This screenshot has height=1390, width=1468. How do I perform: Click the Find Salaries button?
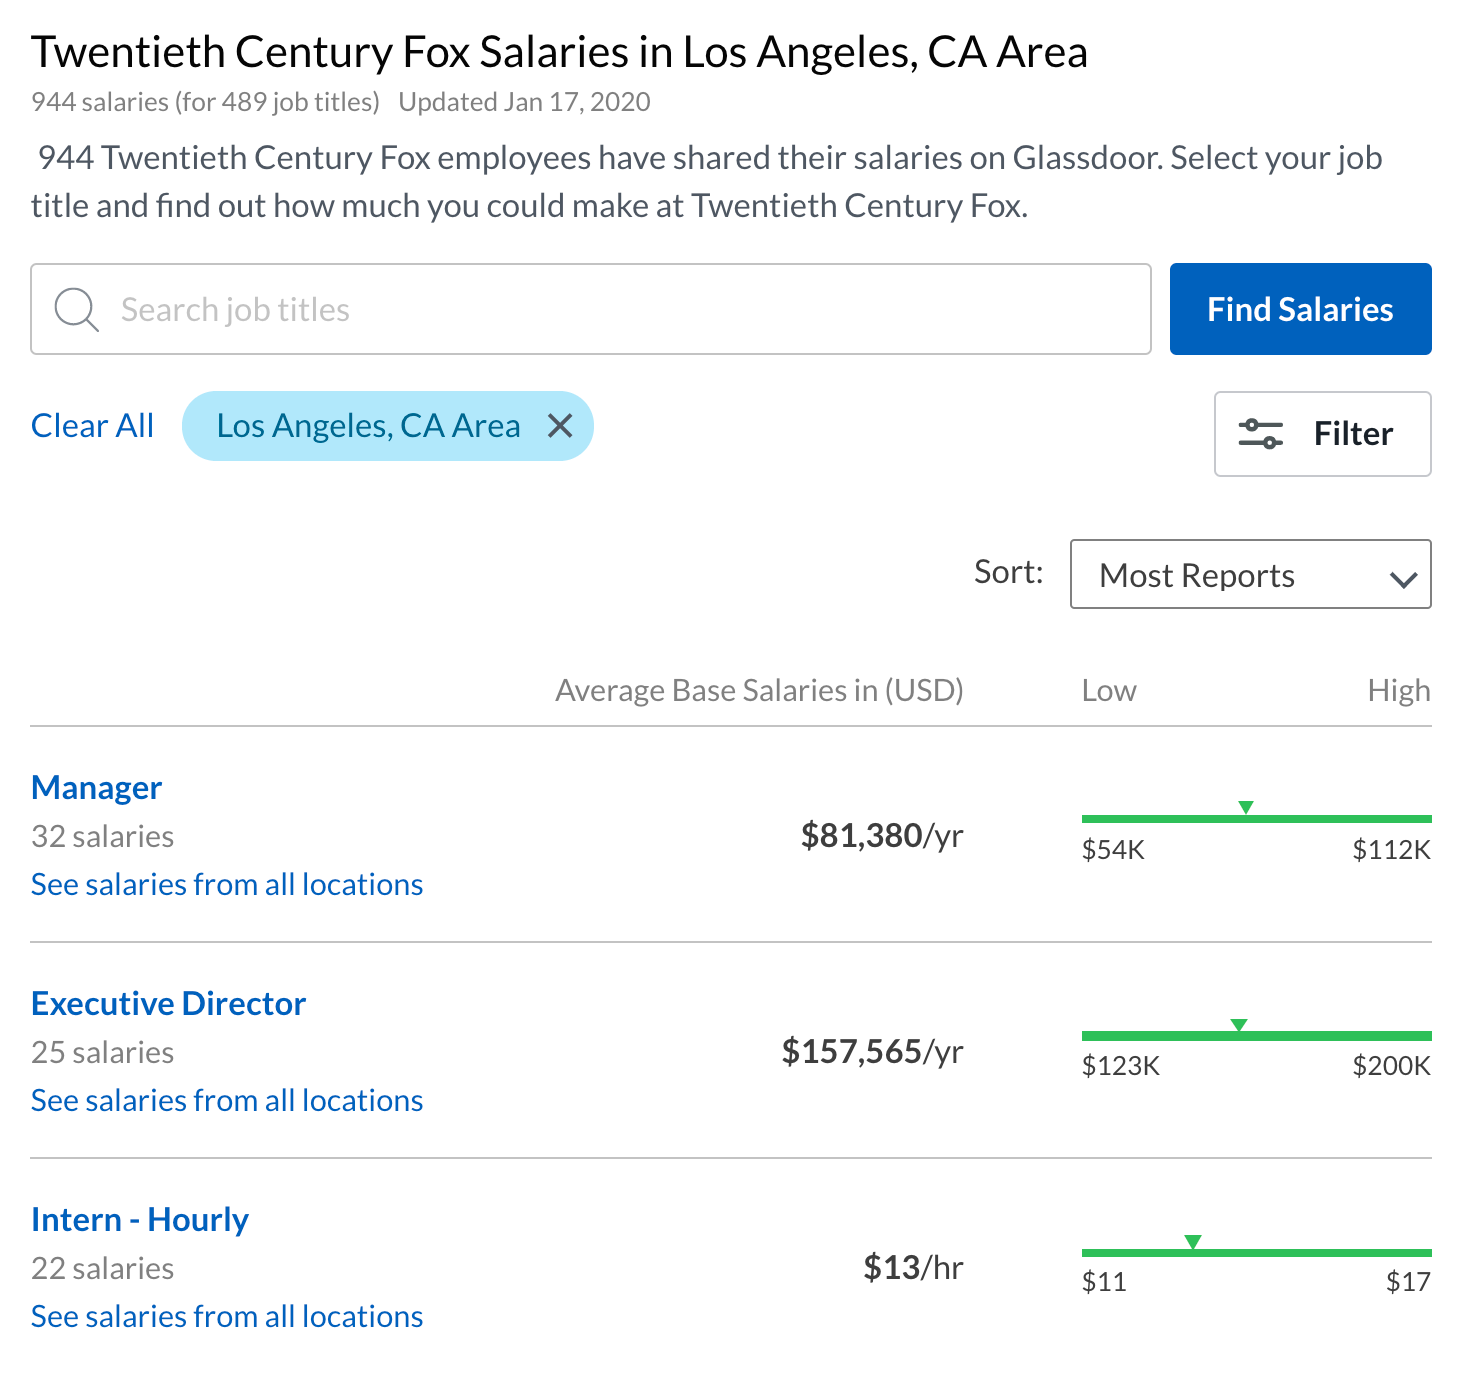tap(1301, 309)
